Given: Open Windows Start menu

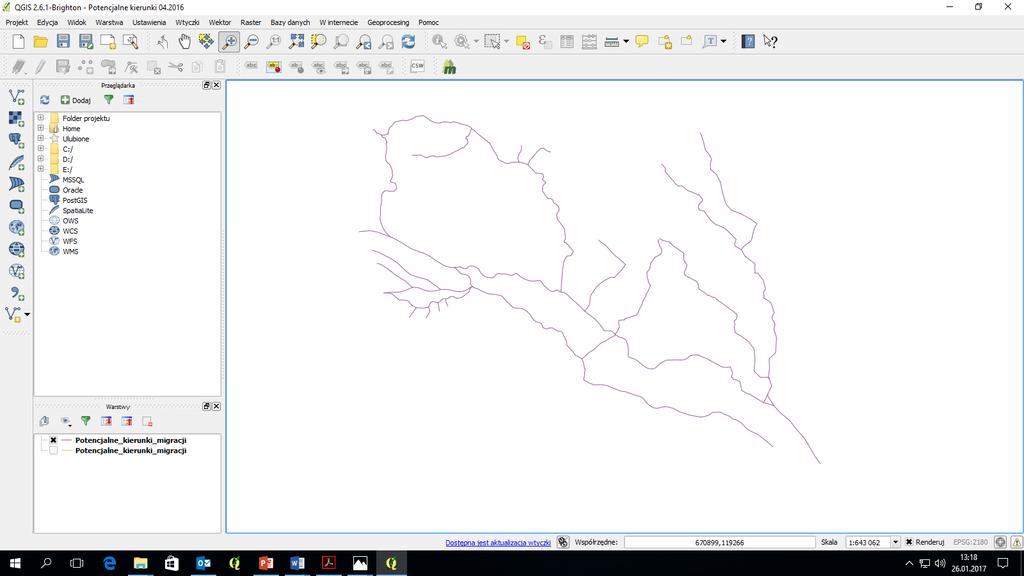Looking at the screenshot, I should click(15, 563).
